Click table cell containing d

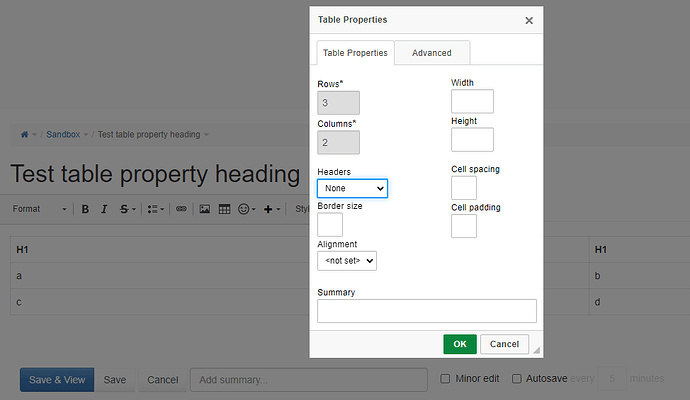click(x=639, y=302)
